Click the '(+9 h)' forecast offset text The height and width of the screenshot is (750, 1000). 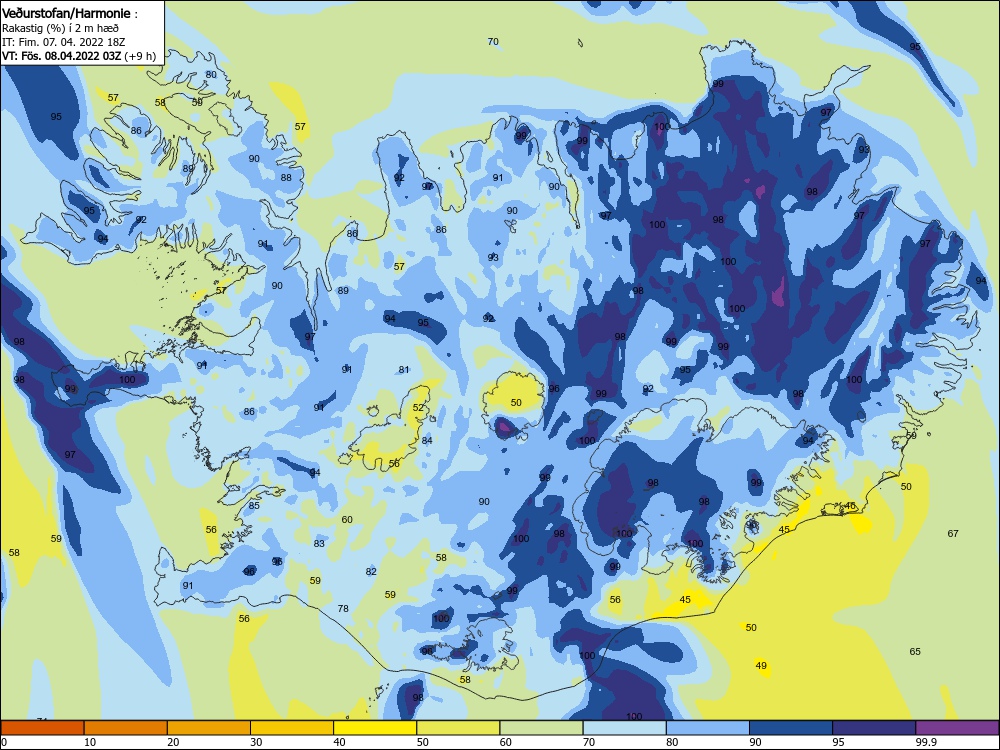(x=140, y=56)
